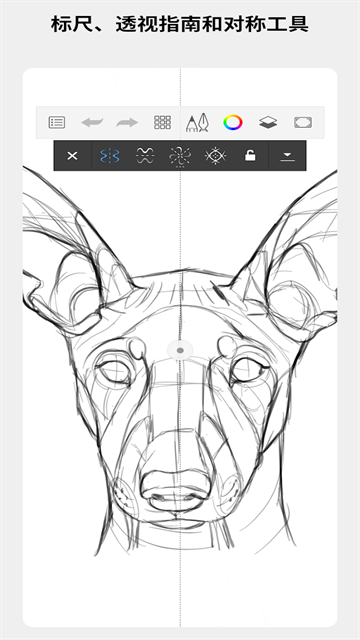Select the symmetry center handle
This screenshot has height=640, width=360.
(180, 350)
